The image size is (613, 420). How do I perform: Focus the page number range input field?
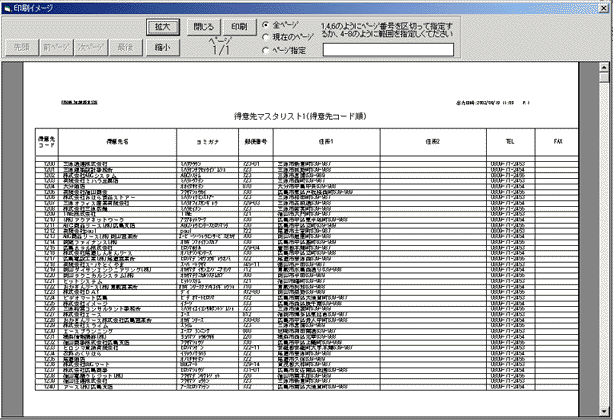point(388,50)
